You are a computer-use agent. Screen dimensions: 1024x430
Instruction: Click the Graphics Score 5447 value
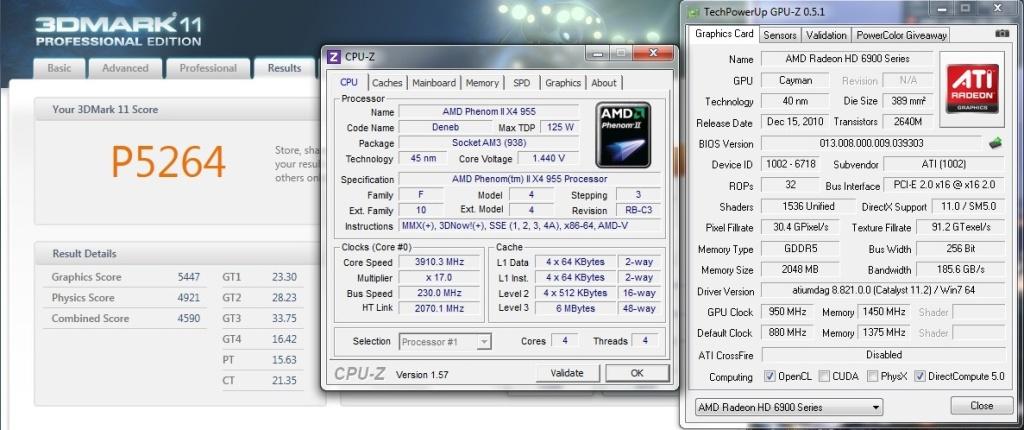point(189,277)
